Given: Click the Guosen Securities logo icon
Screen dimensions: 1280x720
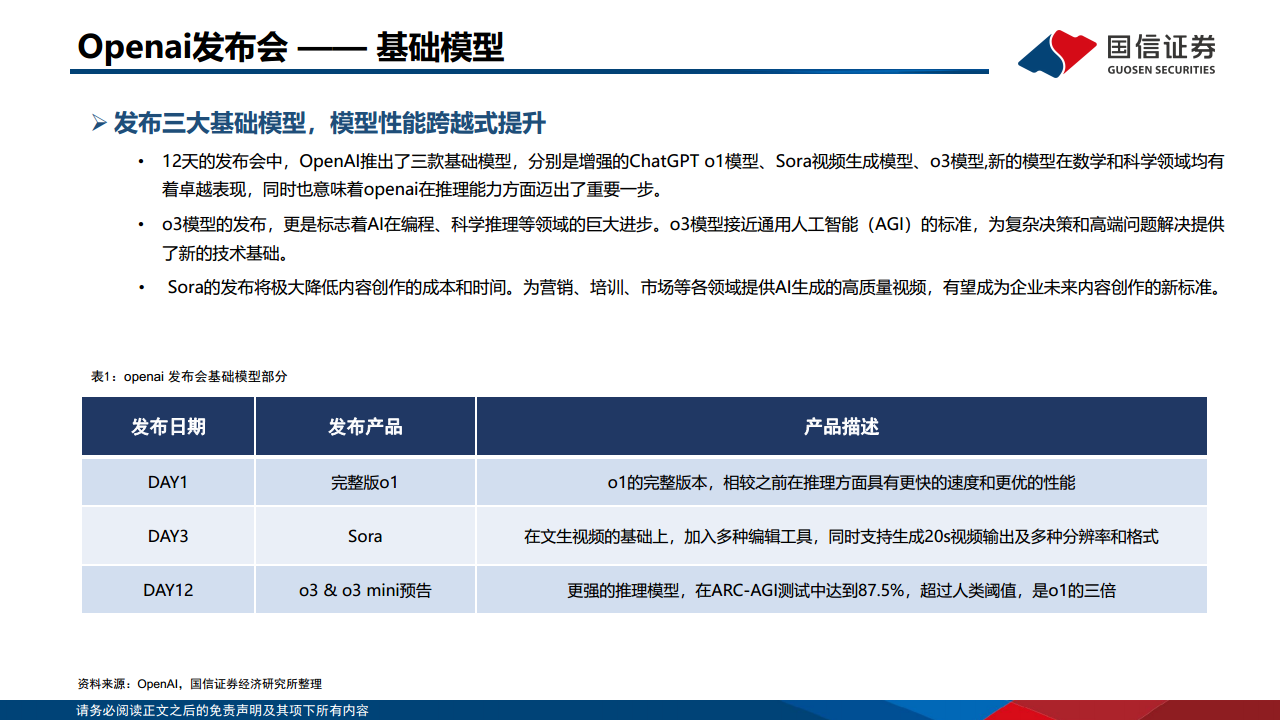Looking at the screenshot, I should tap(1057, 52).
